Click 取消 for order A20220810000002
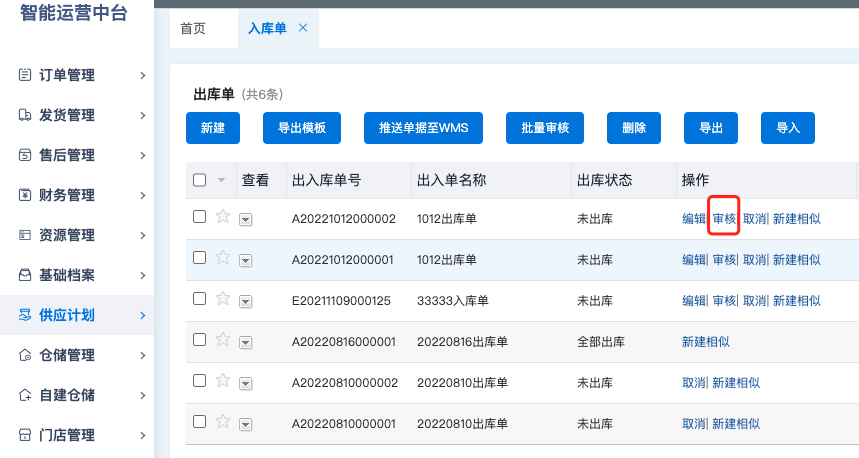This screenshot has width=859, height=458. [694, 382]
